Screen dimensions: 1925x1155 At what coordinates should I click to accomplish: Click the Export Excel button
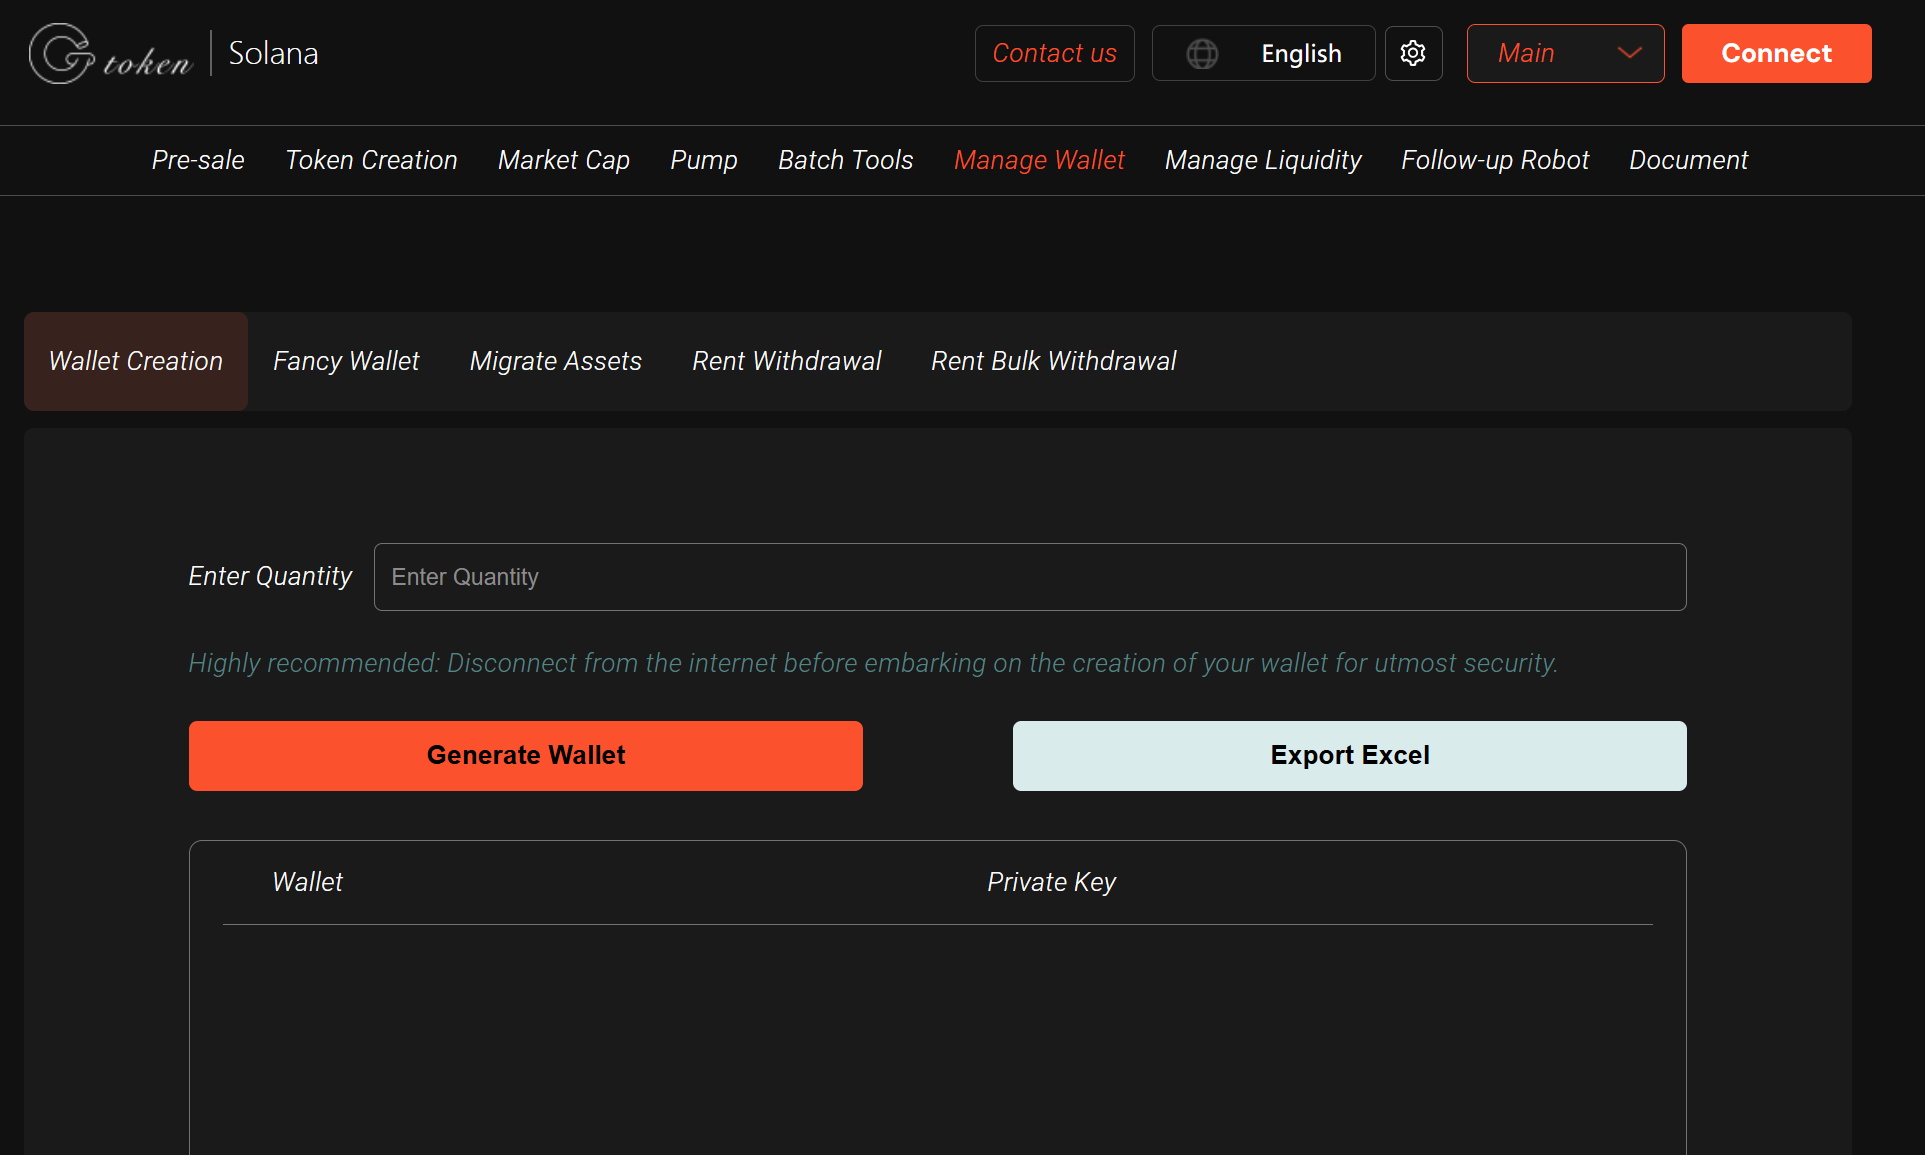tap(1349, 756)
